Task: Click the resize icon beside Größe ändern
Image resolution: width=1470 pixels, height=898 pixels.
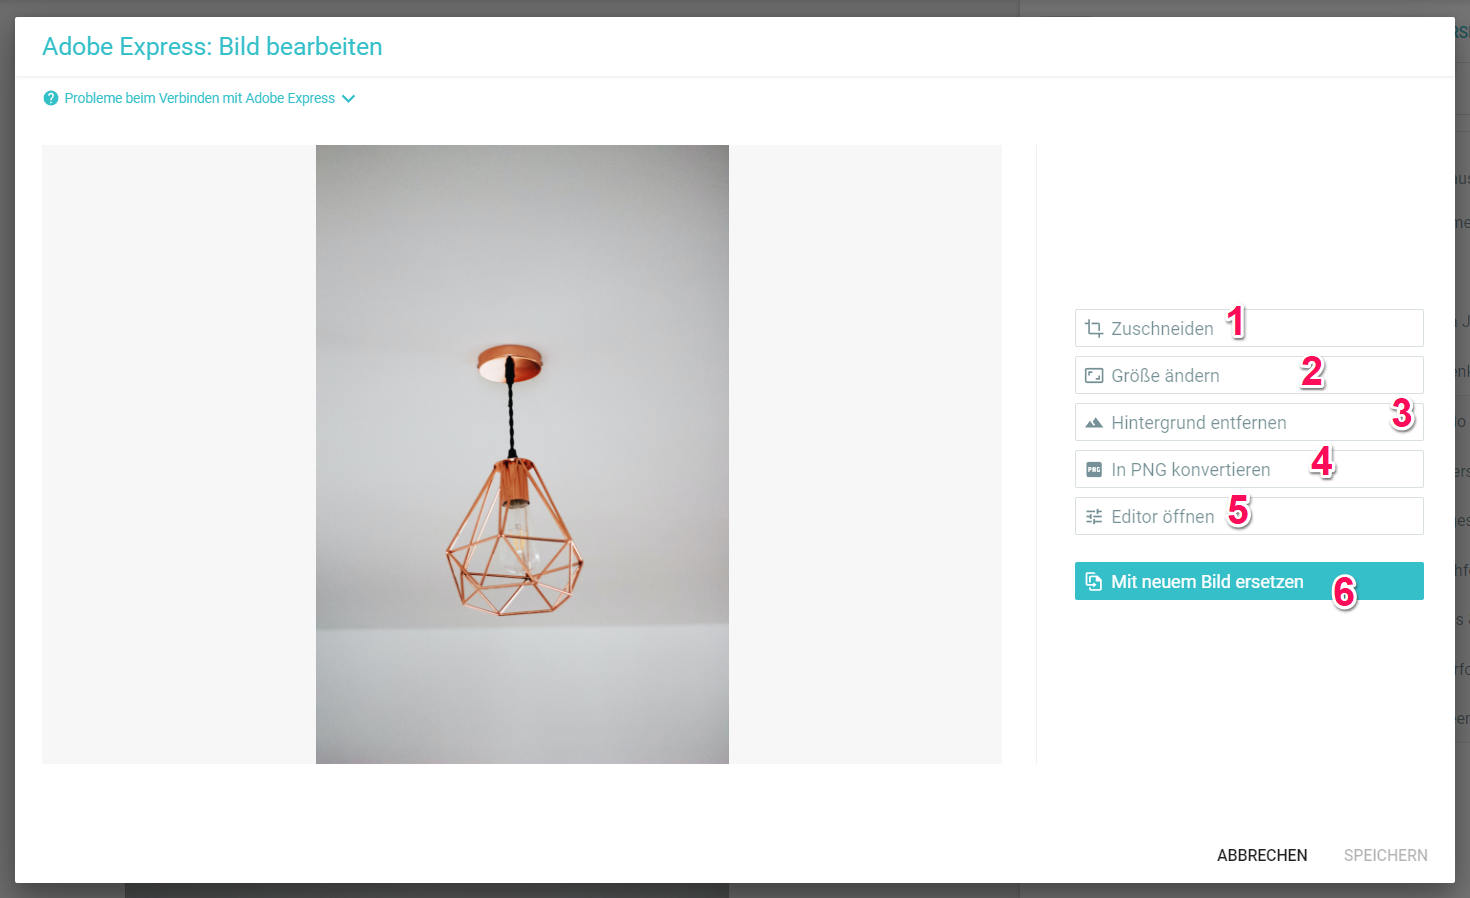Action: click(x=1094, y=376)
